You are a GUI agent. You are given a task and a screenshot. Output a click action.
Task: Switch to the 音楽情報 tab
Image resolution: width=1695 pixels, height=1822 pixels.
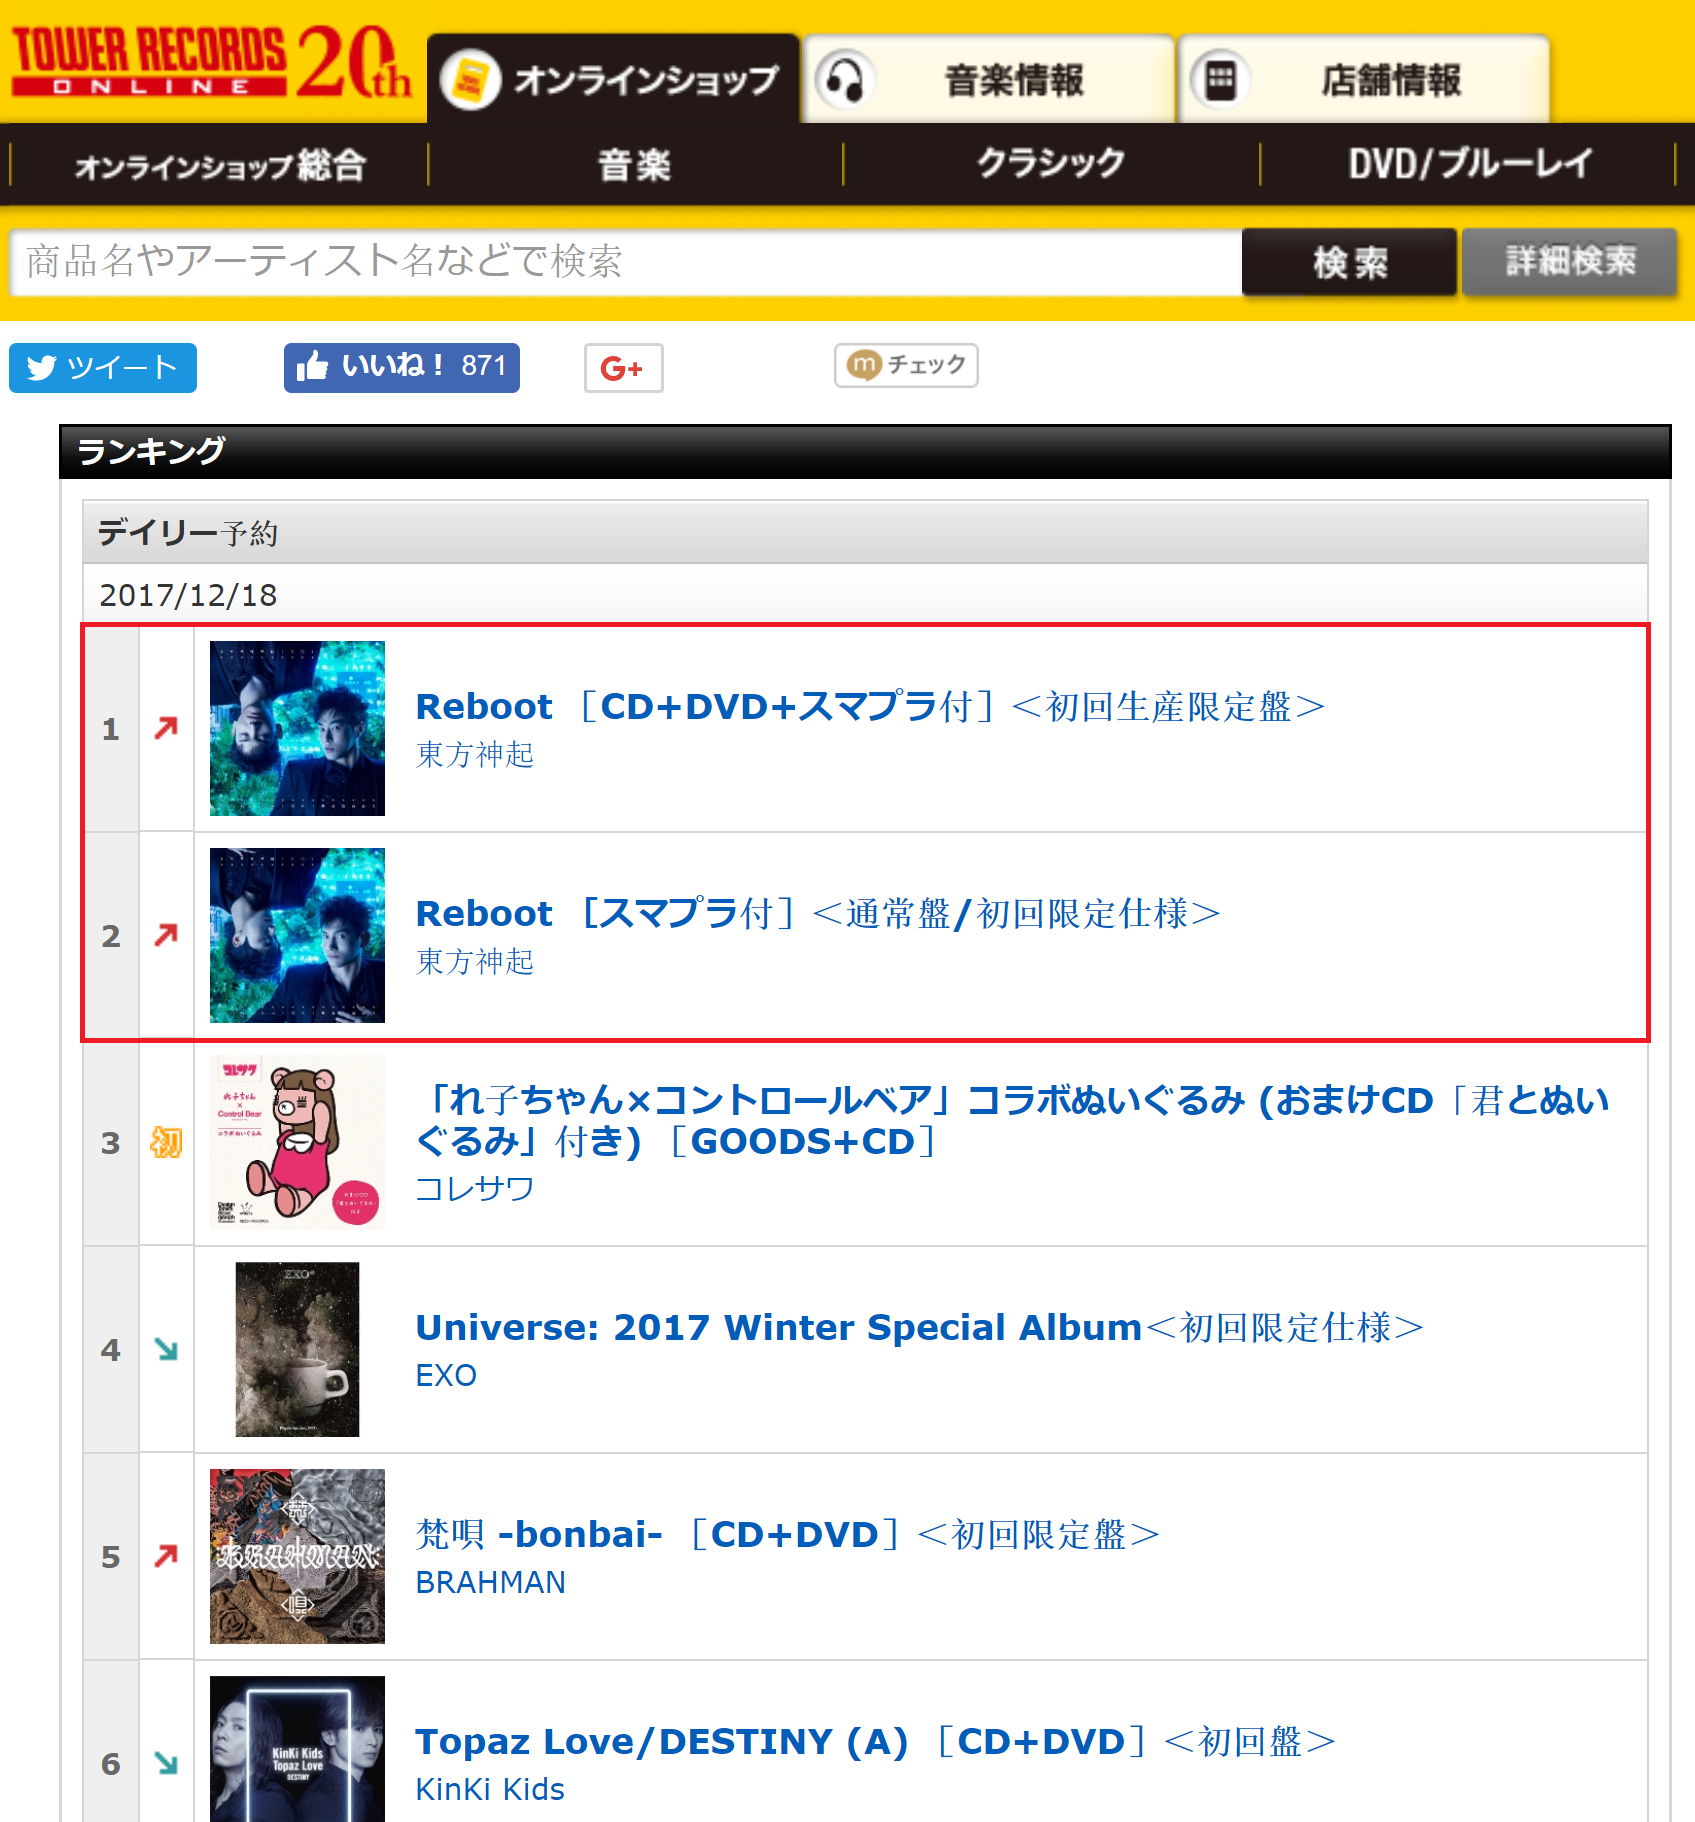[x=988, y=80]
